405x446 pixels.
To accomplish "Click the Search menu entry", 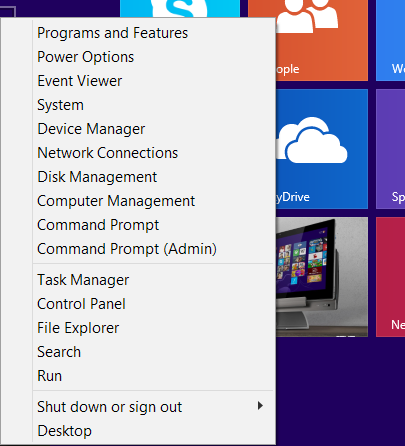I will click(59, 352).
